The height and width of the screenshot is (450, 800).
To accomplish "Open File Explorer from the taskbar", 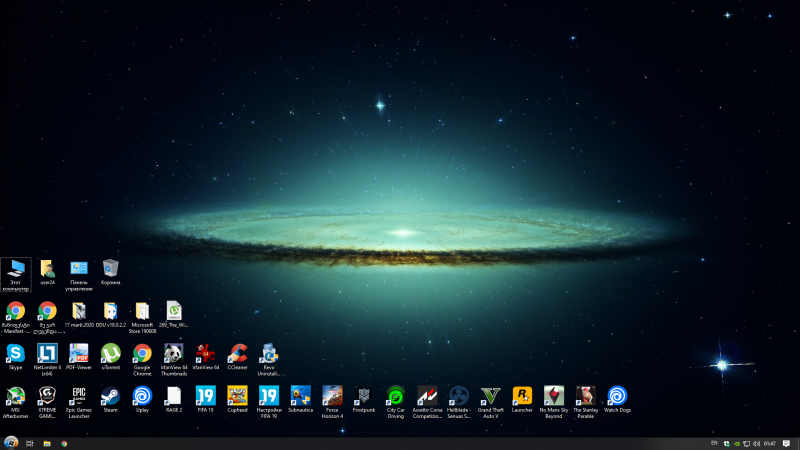I will (x=47, y=442).
